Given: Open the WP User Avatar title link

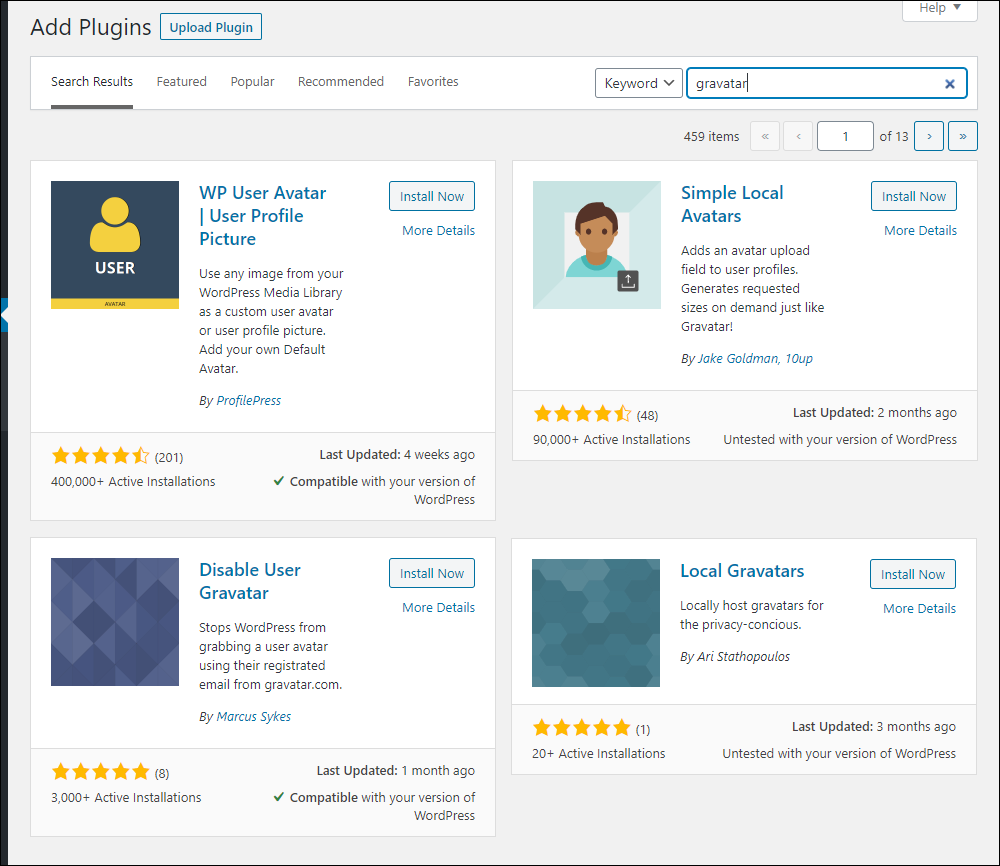Looking at the screenshot, I should pos(262,216).
